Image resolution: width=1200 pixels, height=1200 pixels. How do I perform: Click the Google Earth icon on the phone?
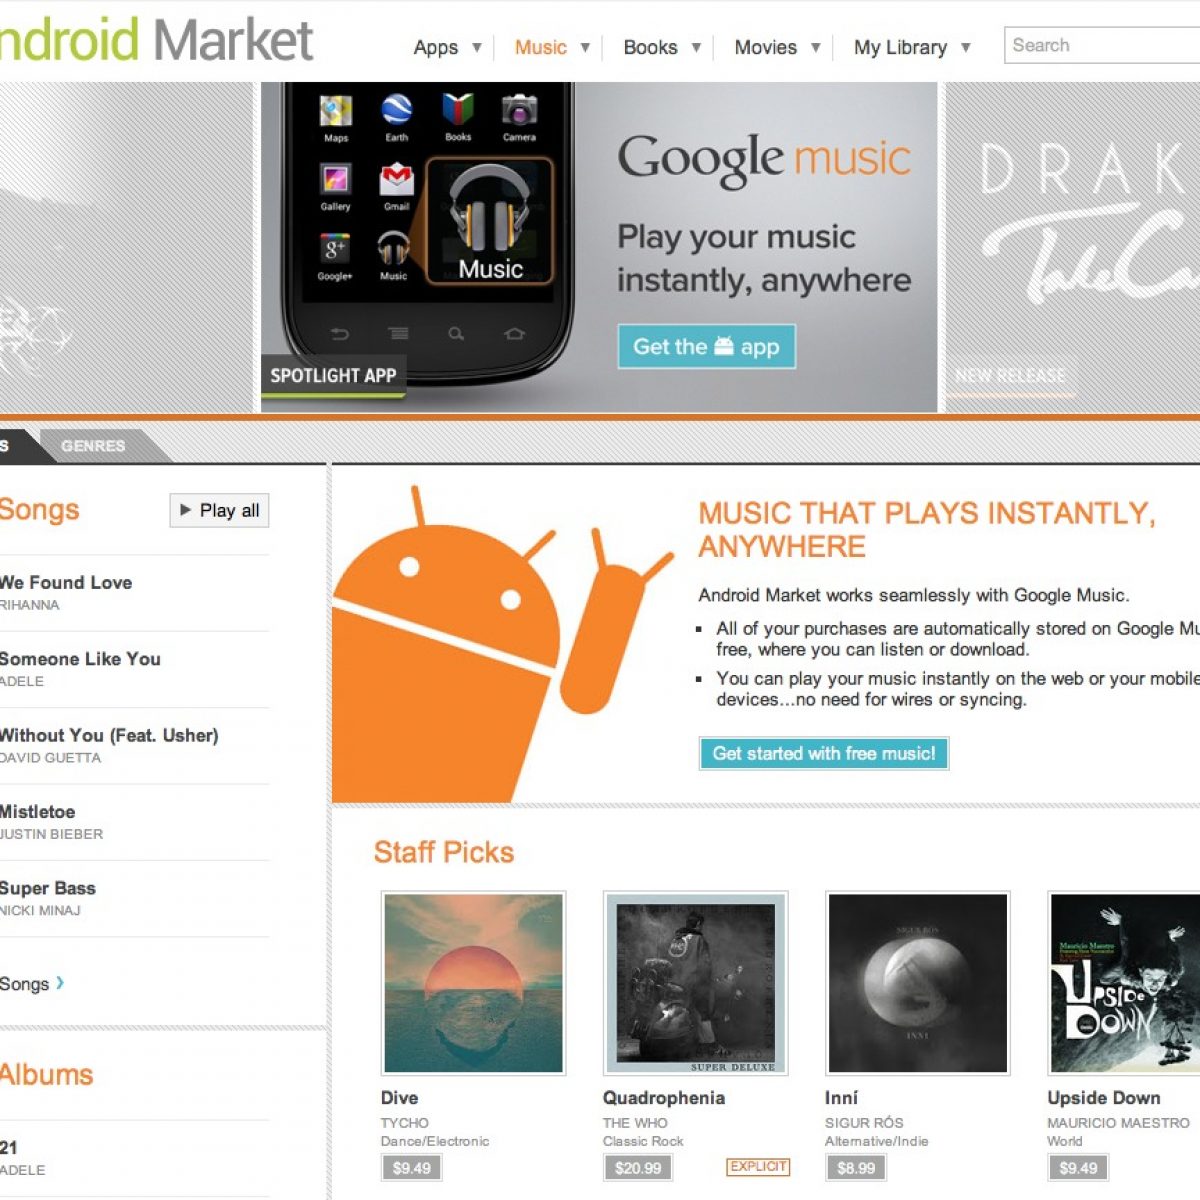coord(397,111)
